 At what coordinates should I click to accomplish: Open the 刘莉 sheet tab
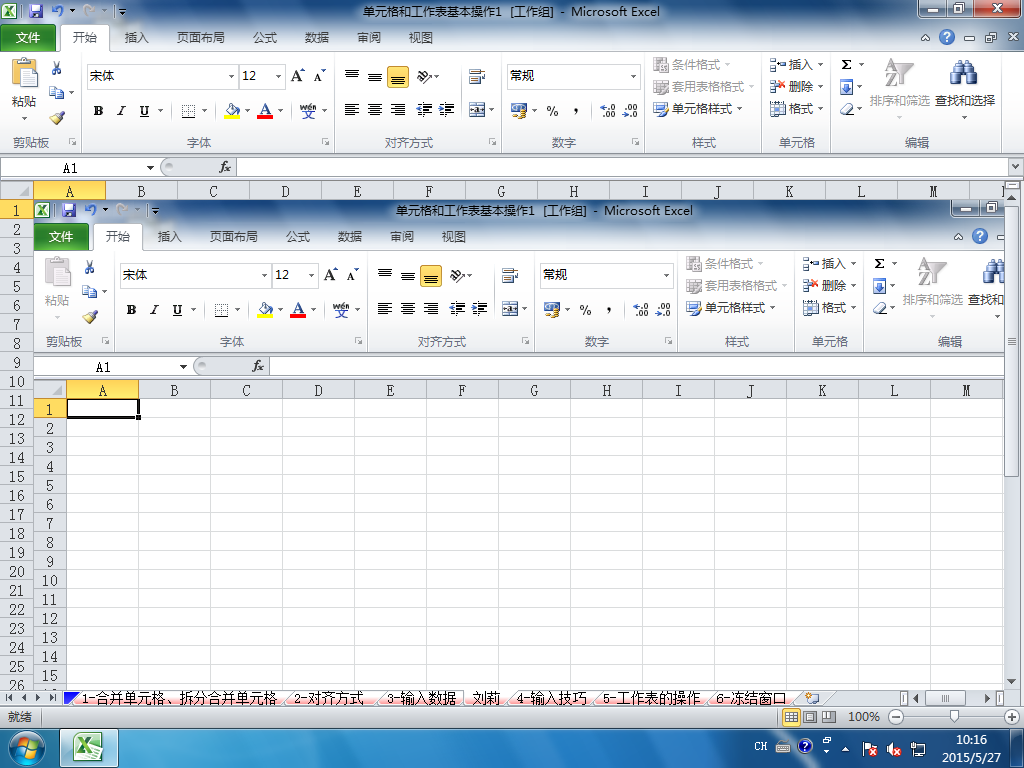coord(486,698)
